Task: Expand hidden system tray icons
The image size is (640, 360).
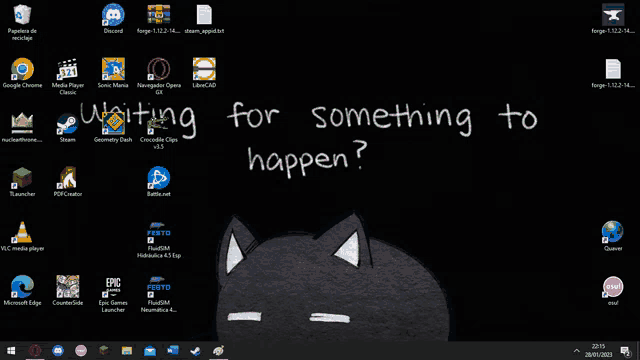Action: coord(576,351)
